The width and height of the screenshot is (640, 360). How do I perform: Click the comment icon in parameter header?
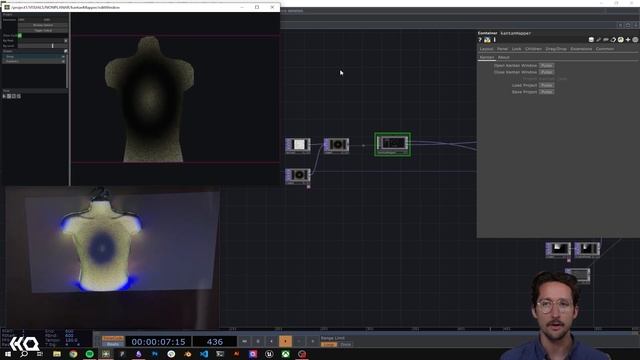[591, 40]
